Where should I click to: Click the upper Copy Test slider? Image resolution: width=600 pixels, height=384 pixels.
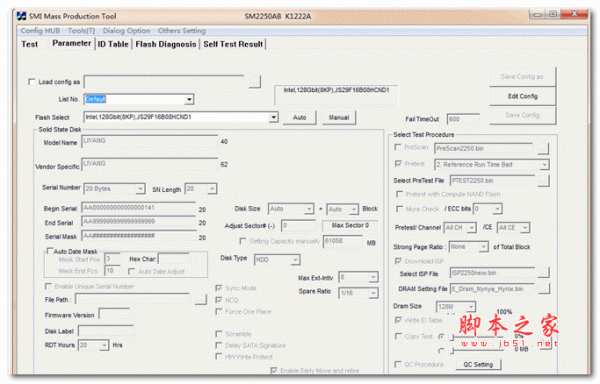tap(476, 337)
